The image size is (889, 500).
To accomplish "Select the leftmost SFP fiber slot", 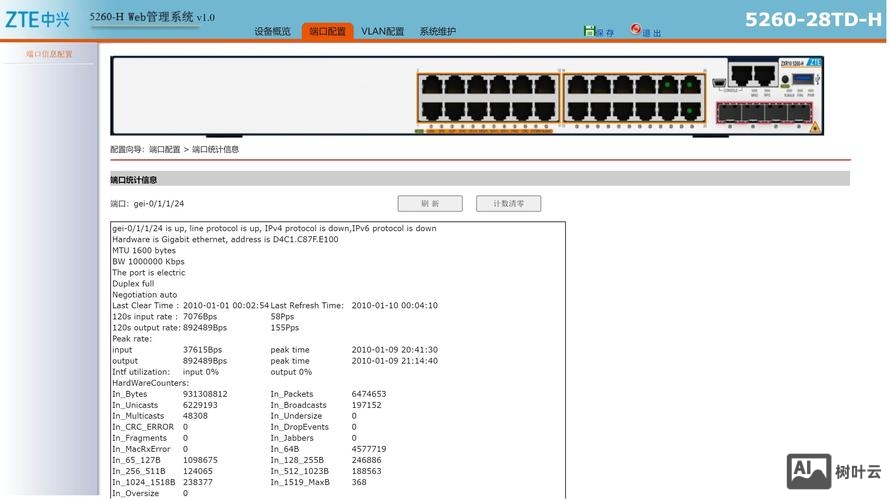I will point(727,111).
